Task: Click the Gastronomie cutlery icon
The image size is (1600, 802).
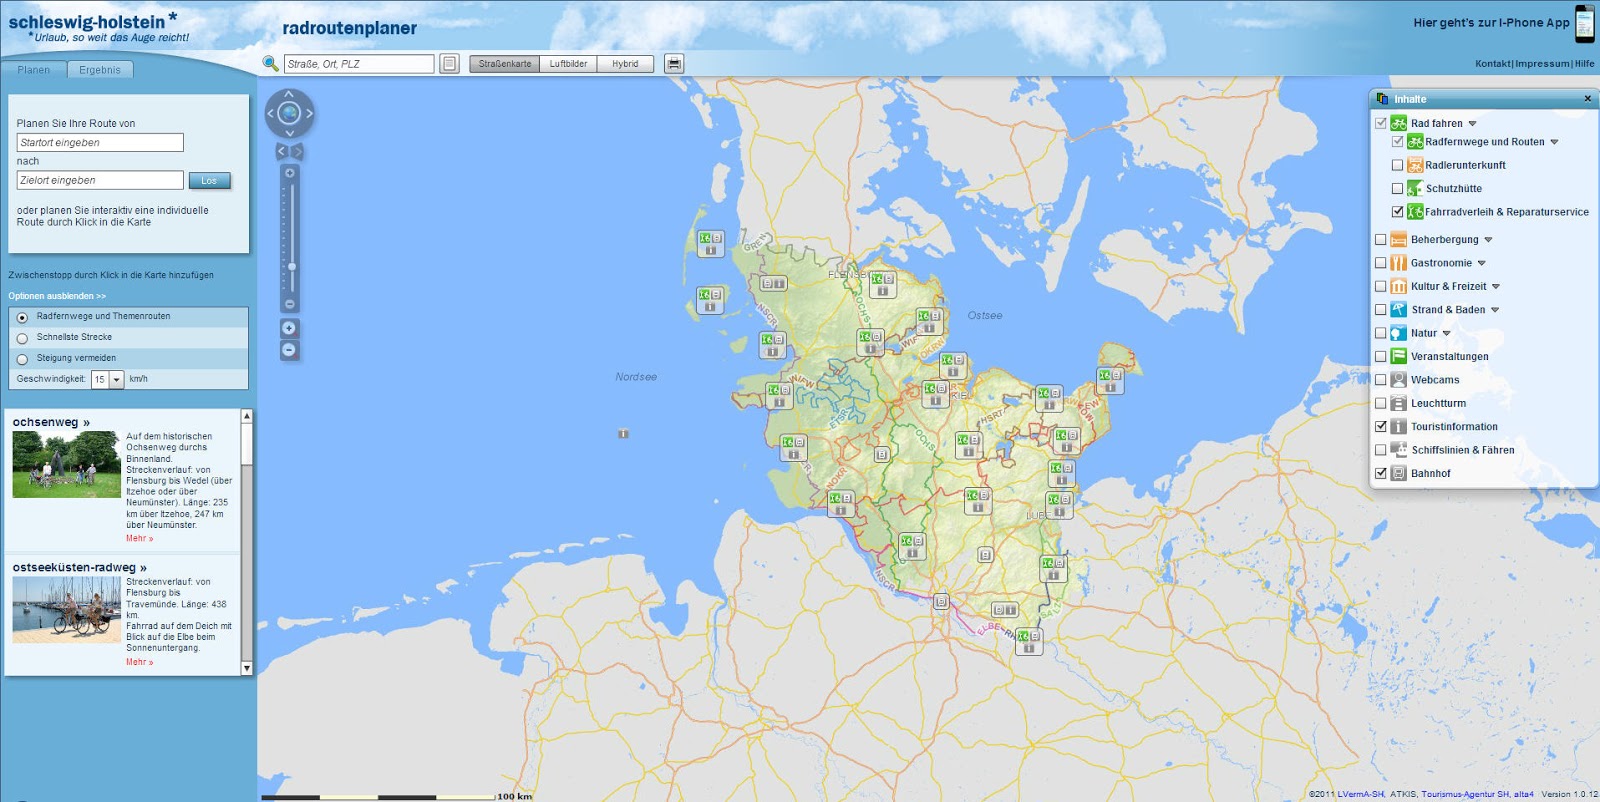Action: pyautogui.click(x=1399, y=263)
